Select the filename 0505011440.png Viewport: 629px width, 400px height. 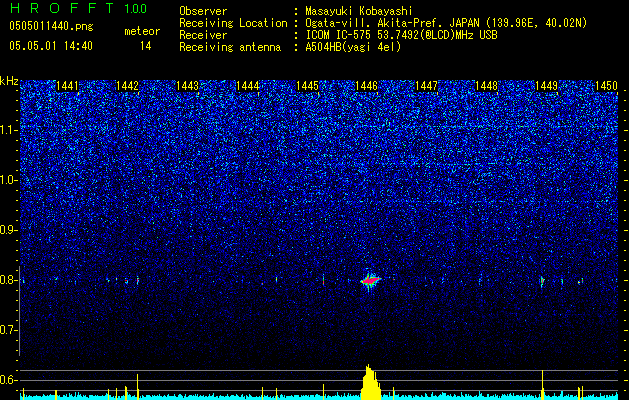51,26
